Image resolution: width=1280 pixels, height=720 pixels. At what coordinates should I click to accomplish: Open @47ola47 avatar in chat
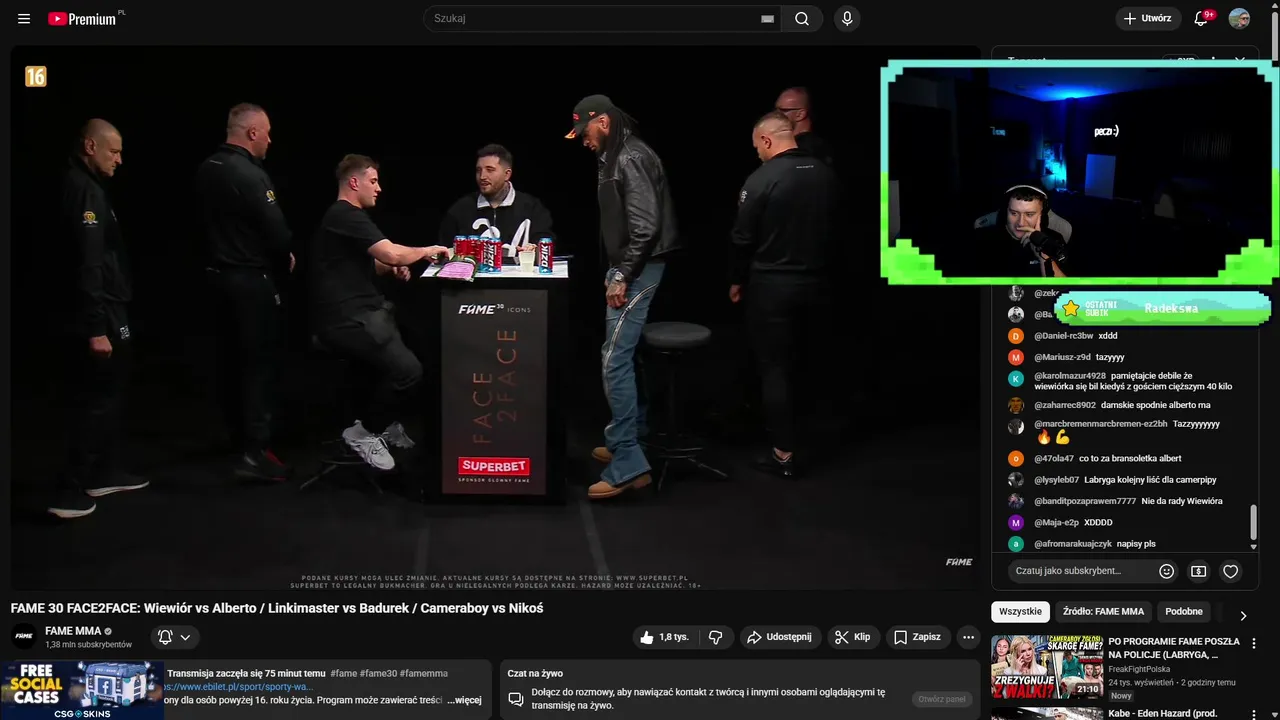point(1016,459)
